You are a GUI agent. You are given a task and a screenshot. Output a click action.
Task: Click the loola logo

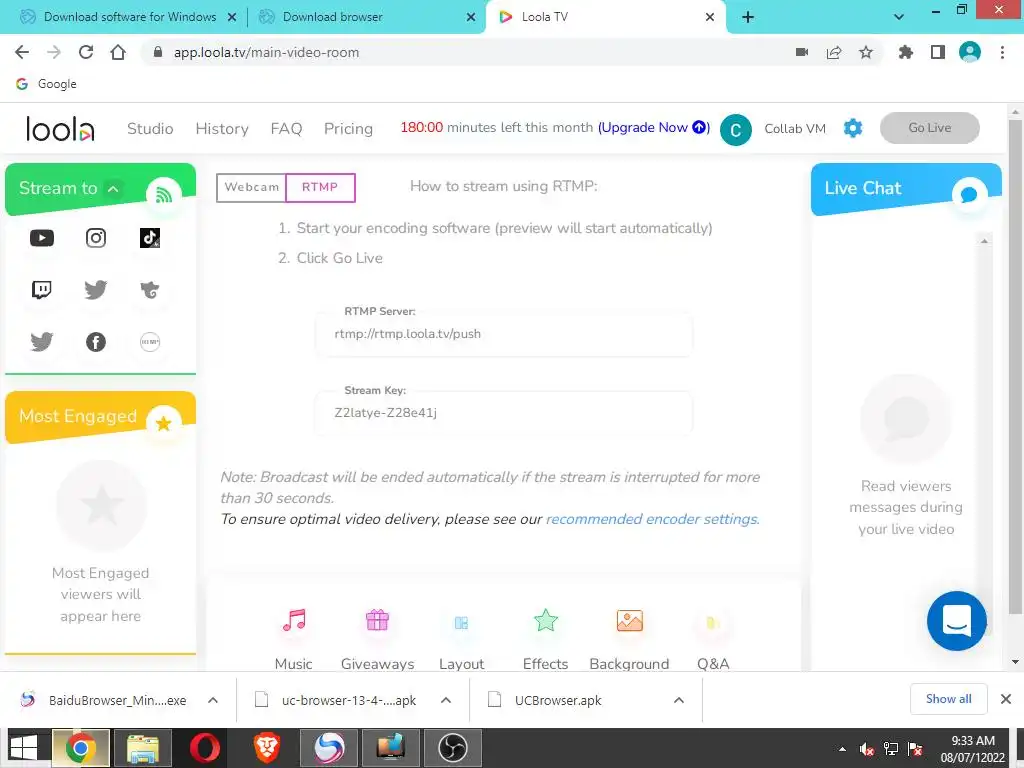pos(60,128)
